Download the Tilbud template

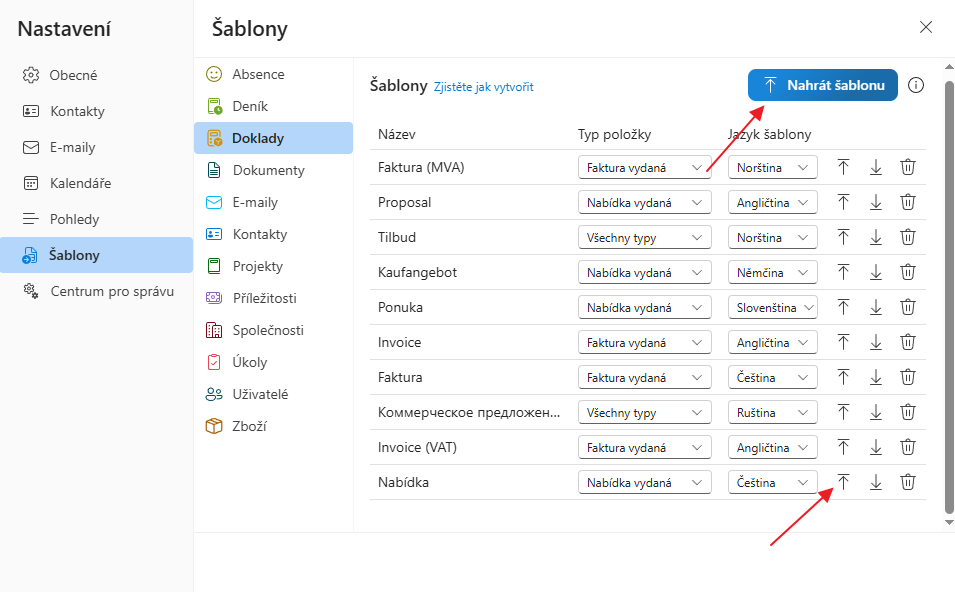click(876, 237)
